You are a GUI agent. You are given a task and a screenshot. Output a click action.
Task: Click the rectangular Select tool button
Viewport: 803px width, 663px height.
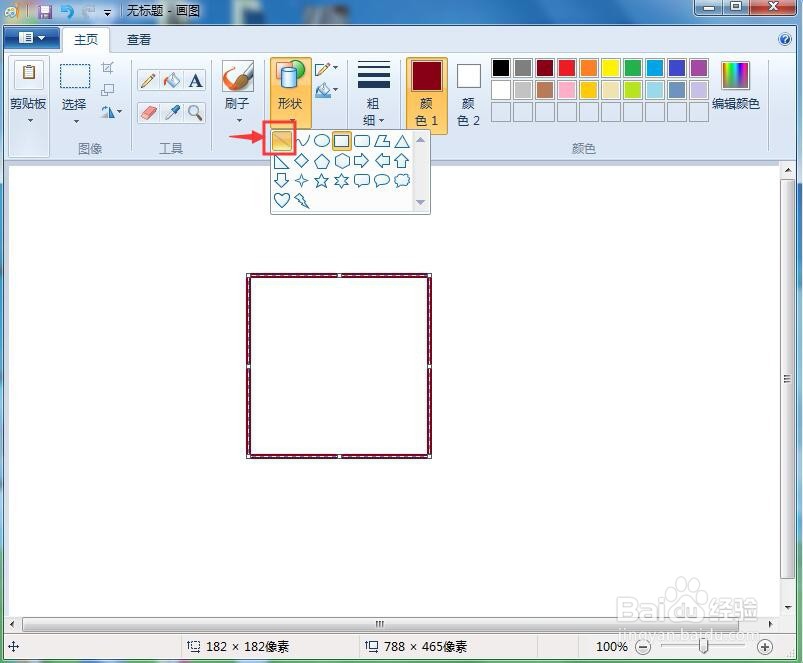coord(75,76)
